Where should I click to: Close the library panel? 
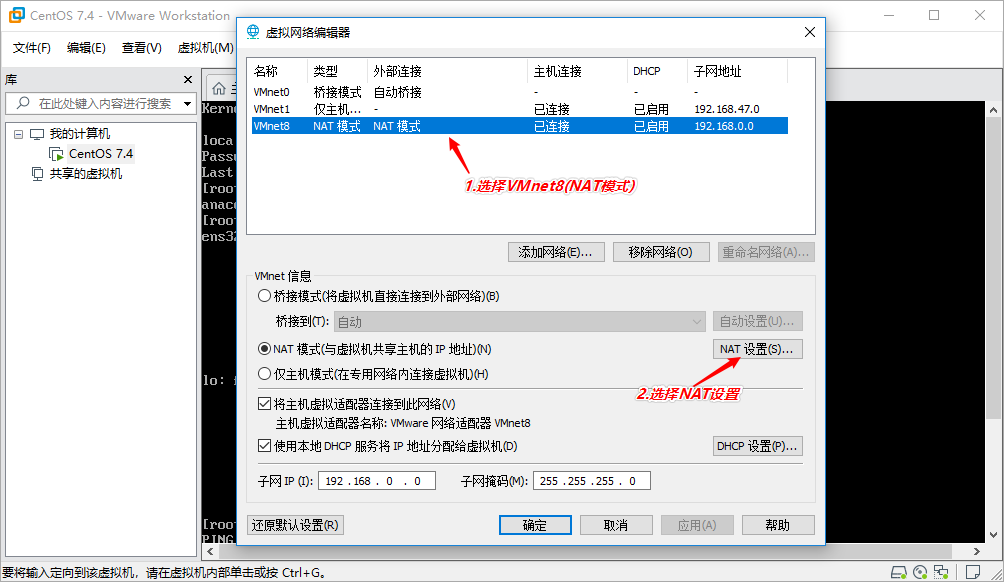pos(188,79)
